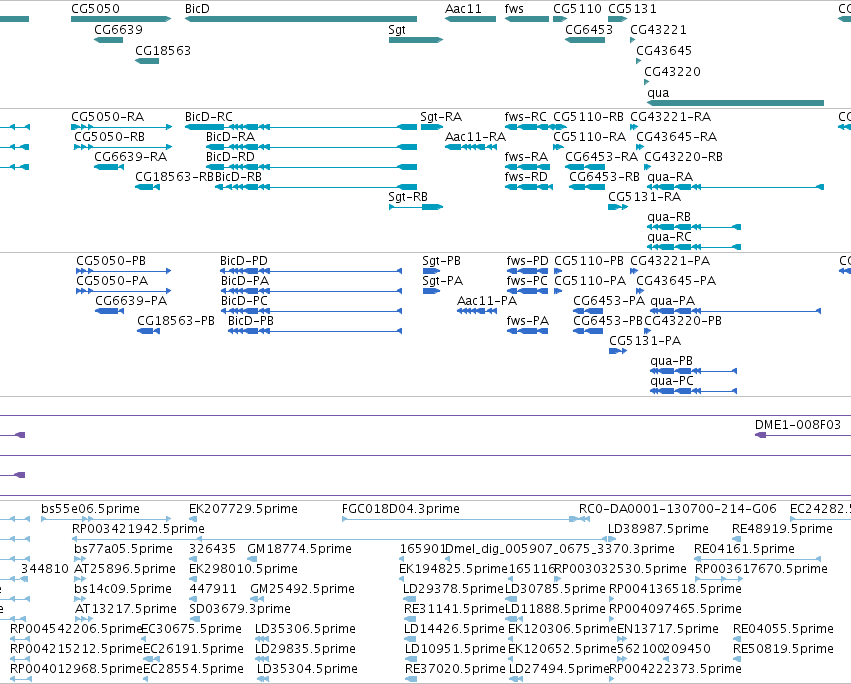Screen dimensions: 851x684
Task: Select the CG6639 gene feature
Action: 109,40
